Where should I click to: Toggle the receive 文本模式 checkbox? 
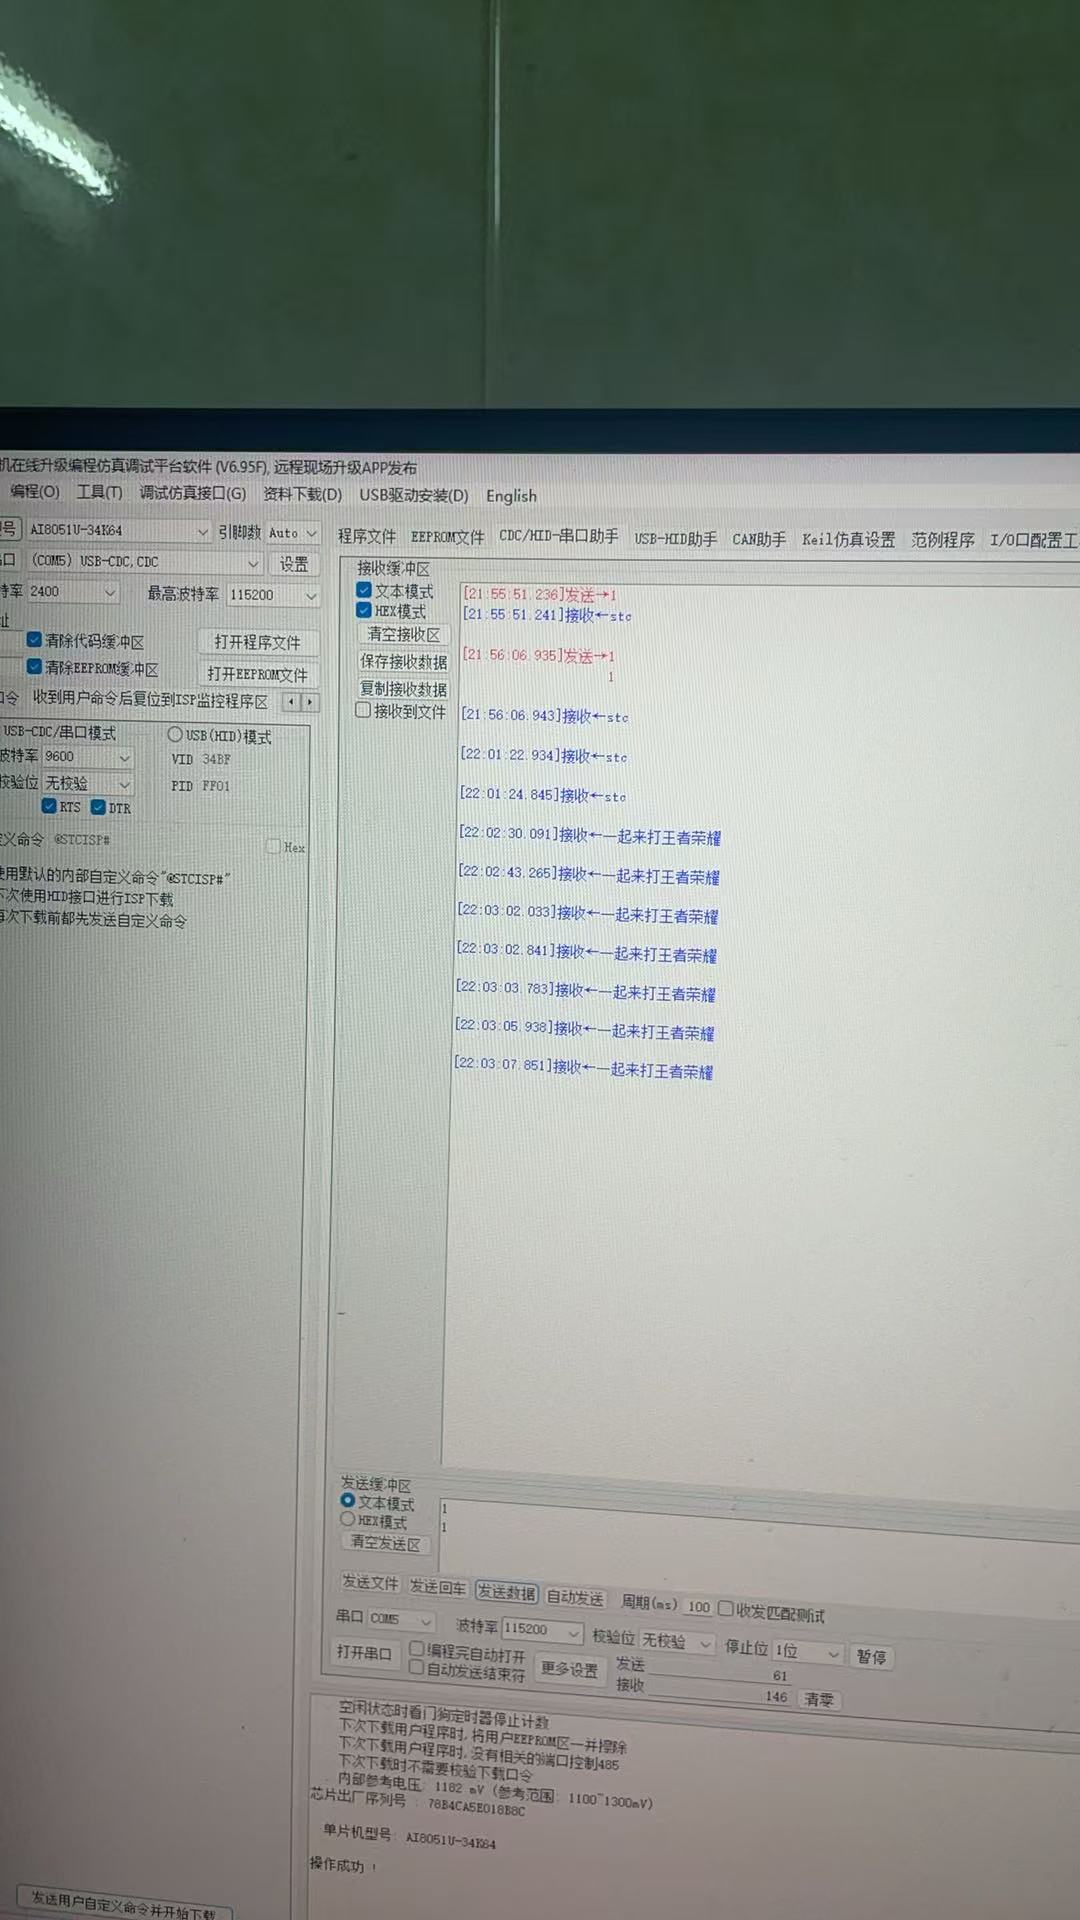pyautogui.click(x=364, y=590)
